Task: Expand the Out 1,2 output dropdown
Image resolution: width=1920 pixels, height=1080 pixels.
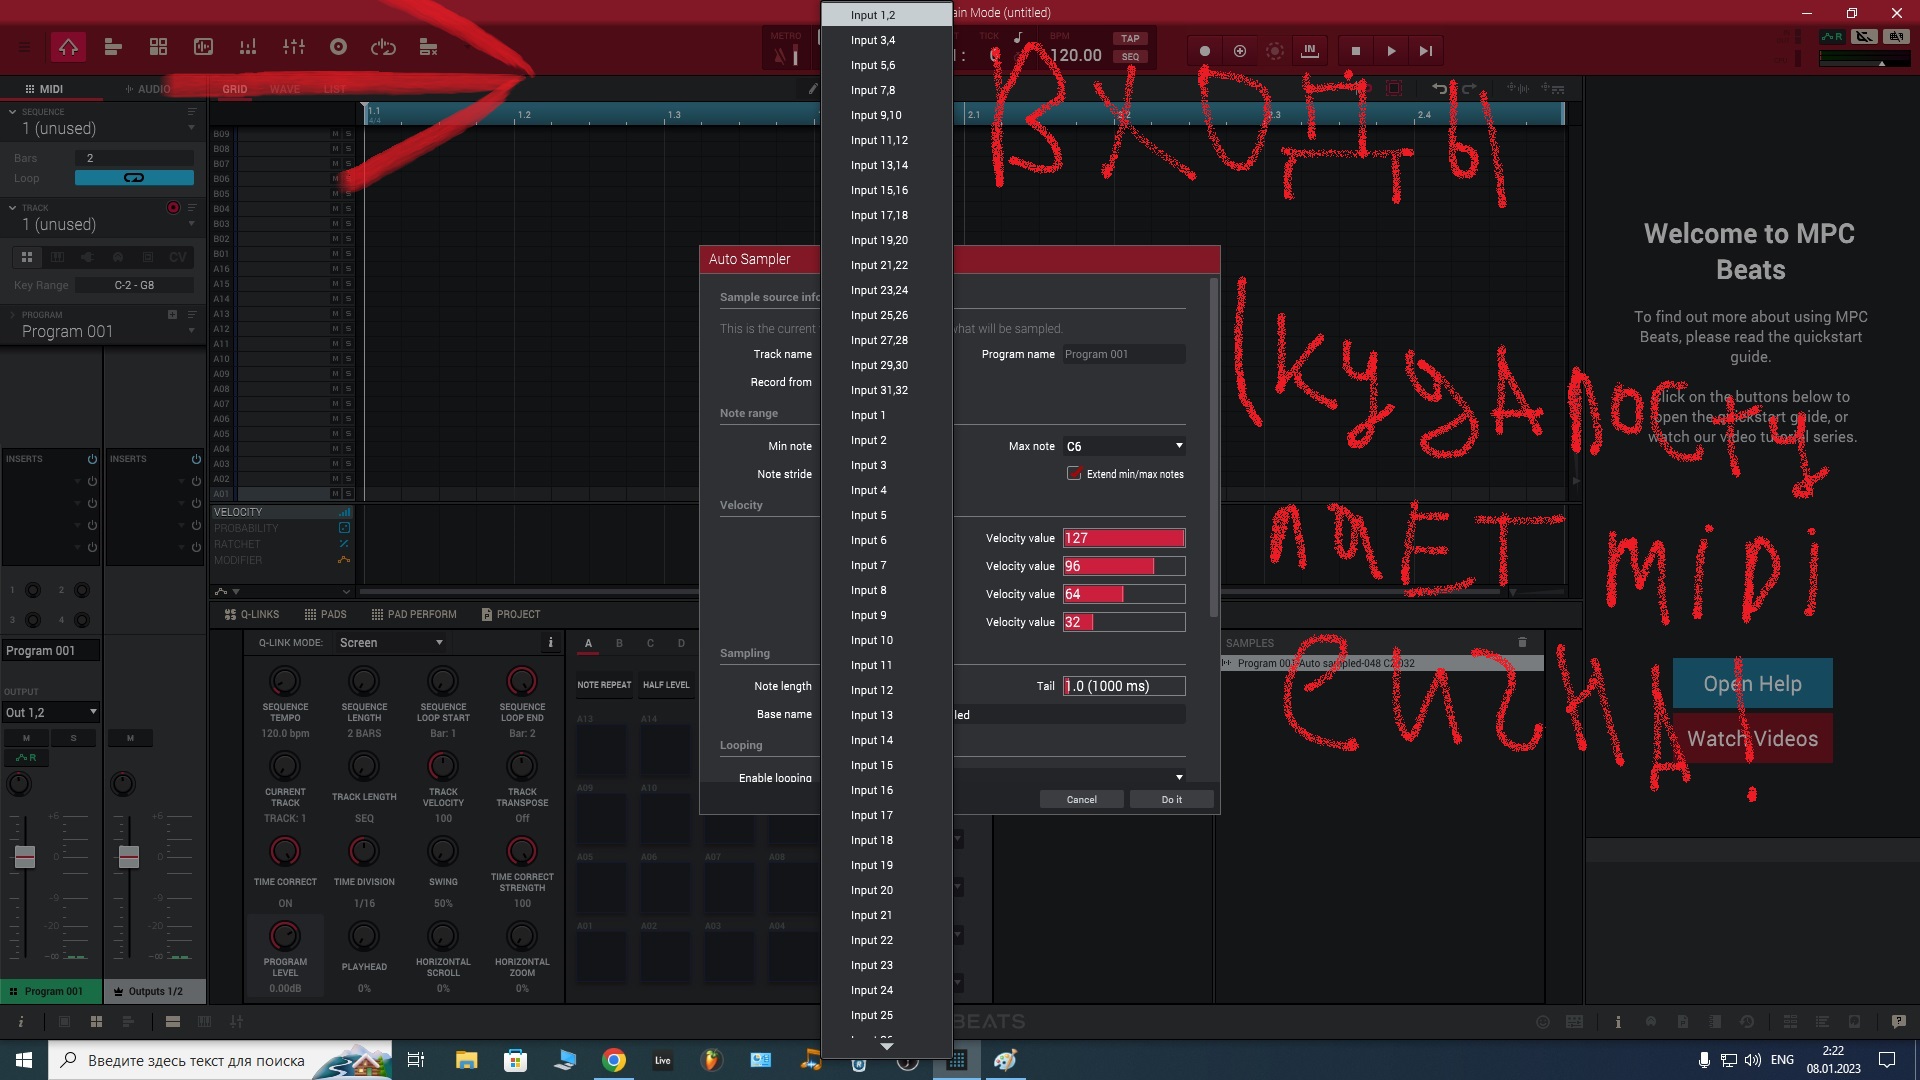Action: 51,712
